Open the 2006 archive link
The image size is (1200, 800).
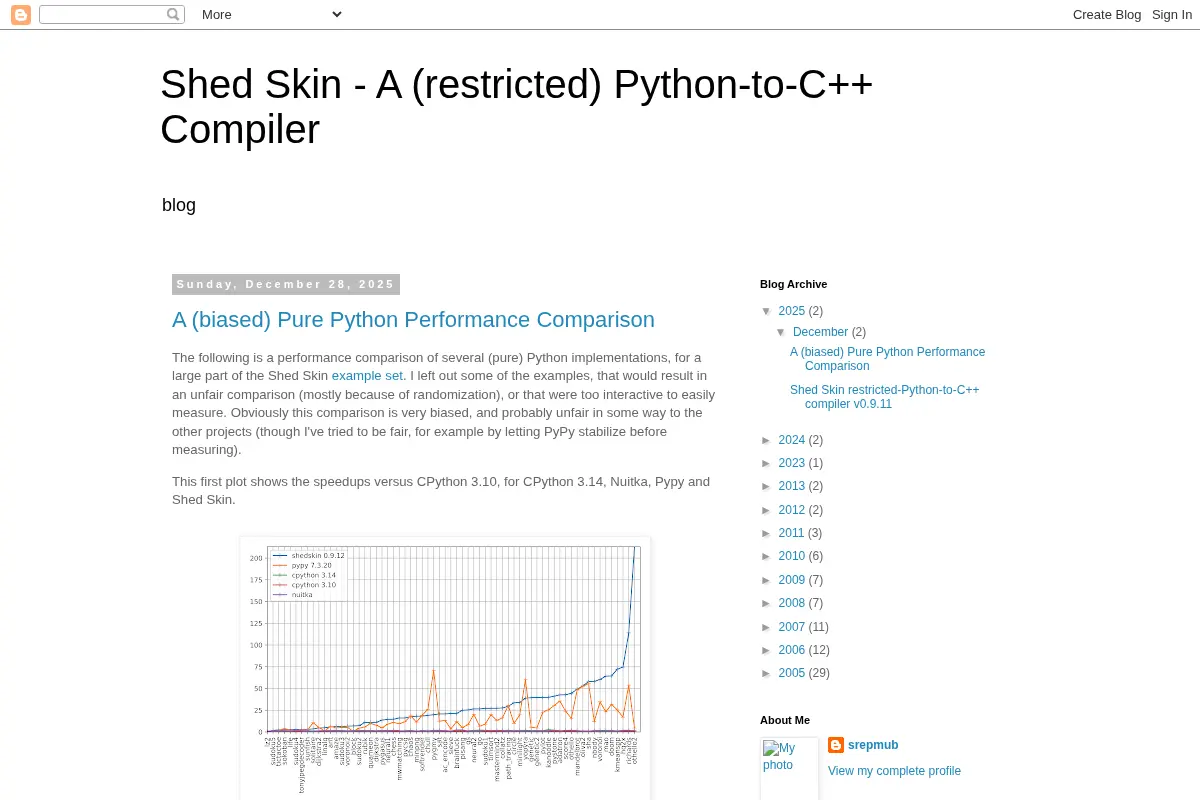point(792,650)
